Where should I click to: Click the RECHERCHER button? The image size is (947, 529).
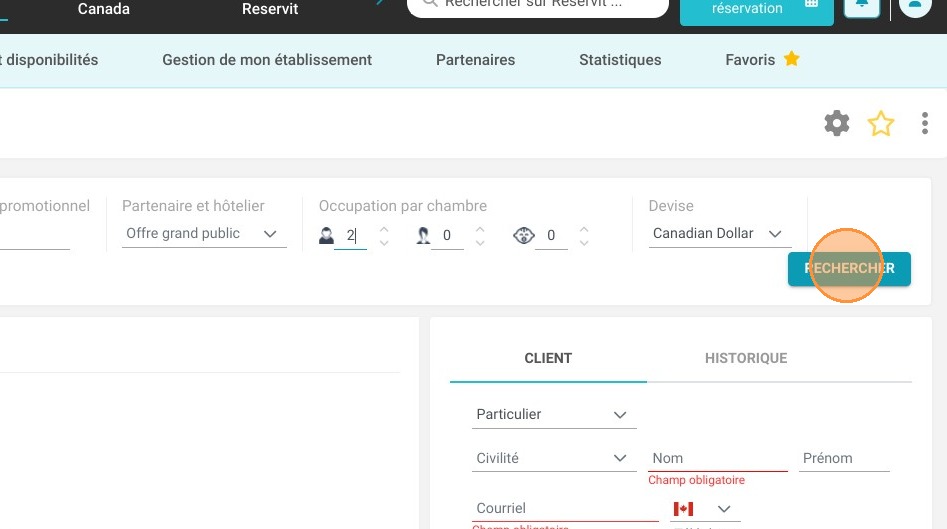point(849,269)
